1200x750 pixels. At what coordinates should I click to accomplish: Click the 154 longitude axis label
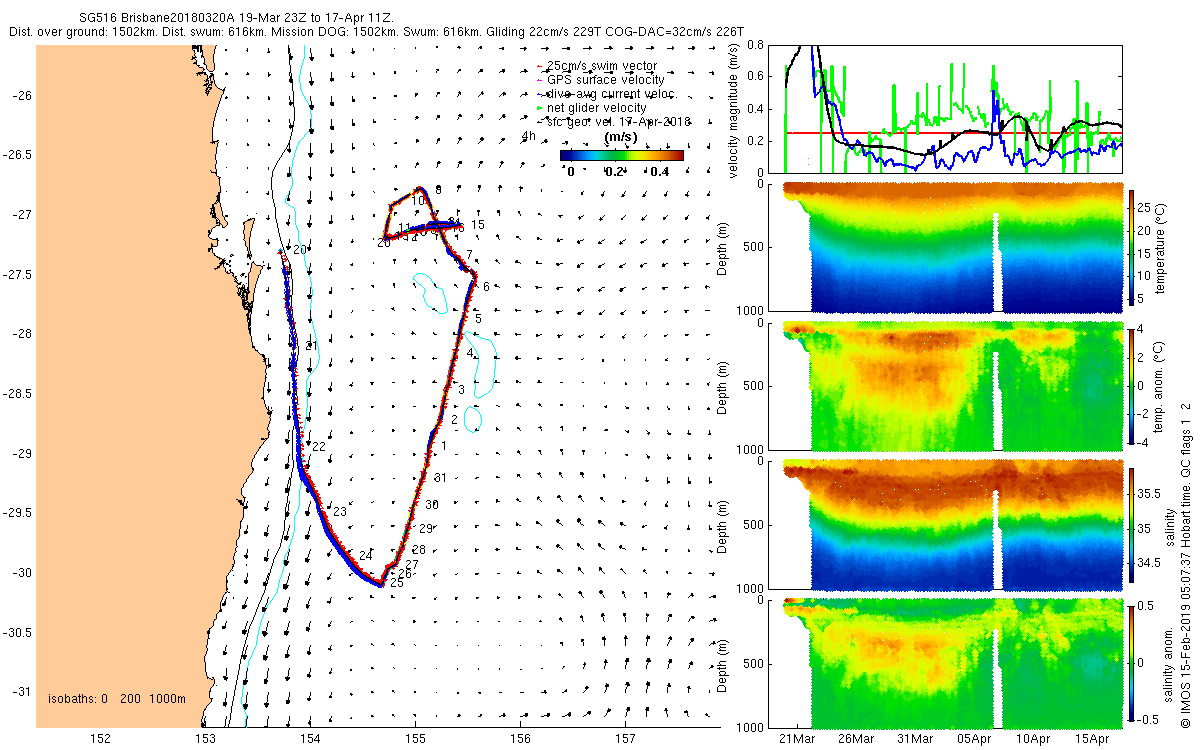point(310,740)
